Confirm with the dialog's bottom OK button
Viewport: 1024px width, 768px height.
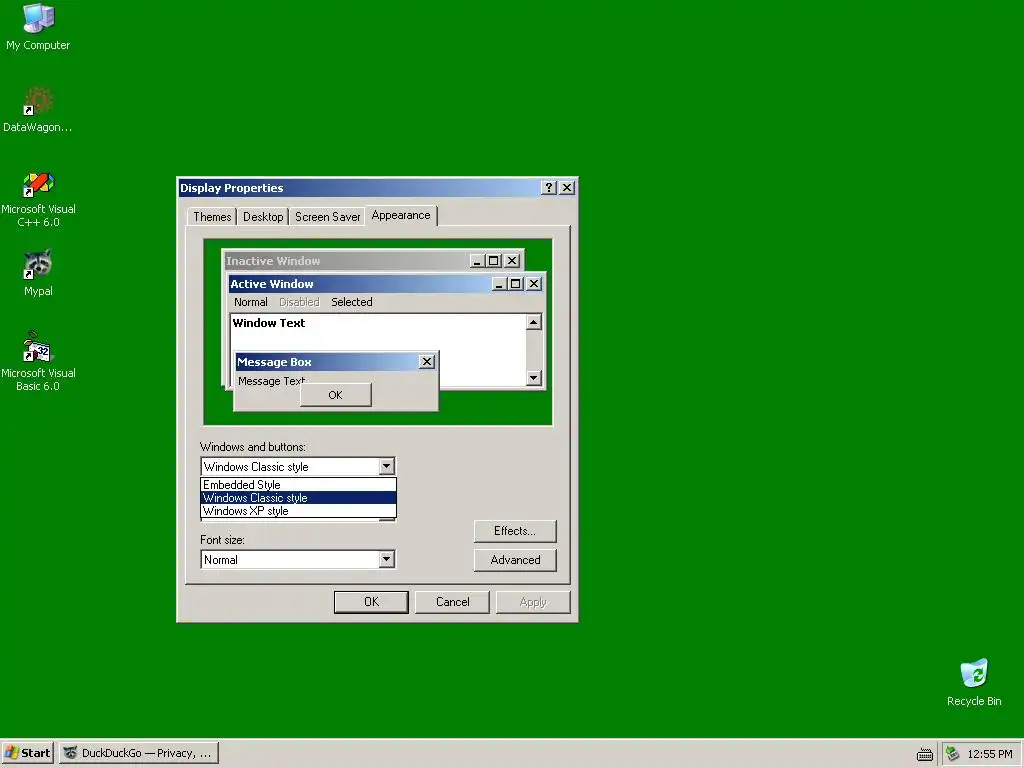coord(371,601)
